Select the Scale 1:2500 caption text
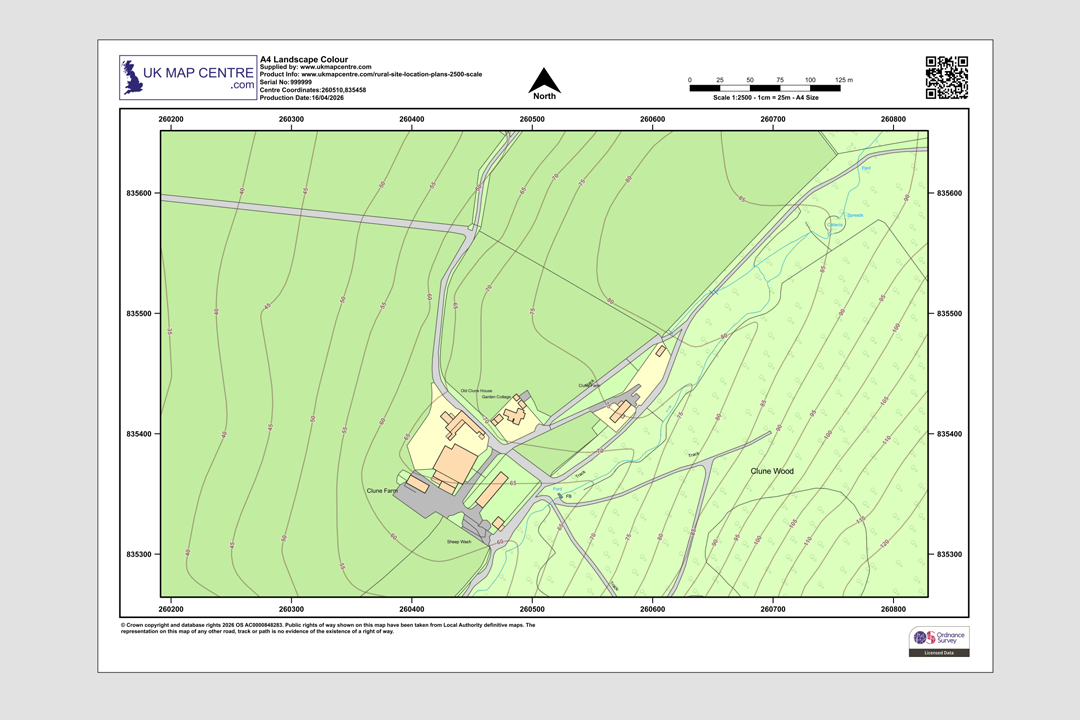The height and width of the screenshot is (720, 1080). click(768, 97)
